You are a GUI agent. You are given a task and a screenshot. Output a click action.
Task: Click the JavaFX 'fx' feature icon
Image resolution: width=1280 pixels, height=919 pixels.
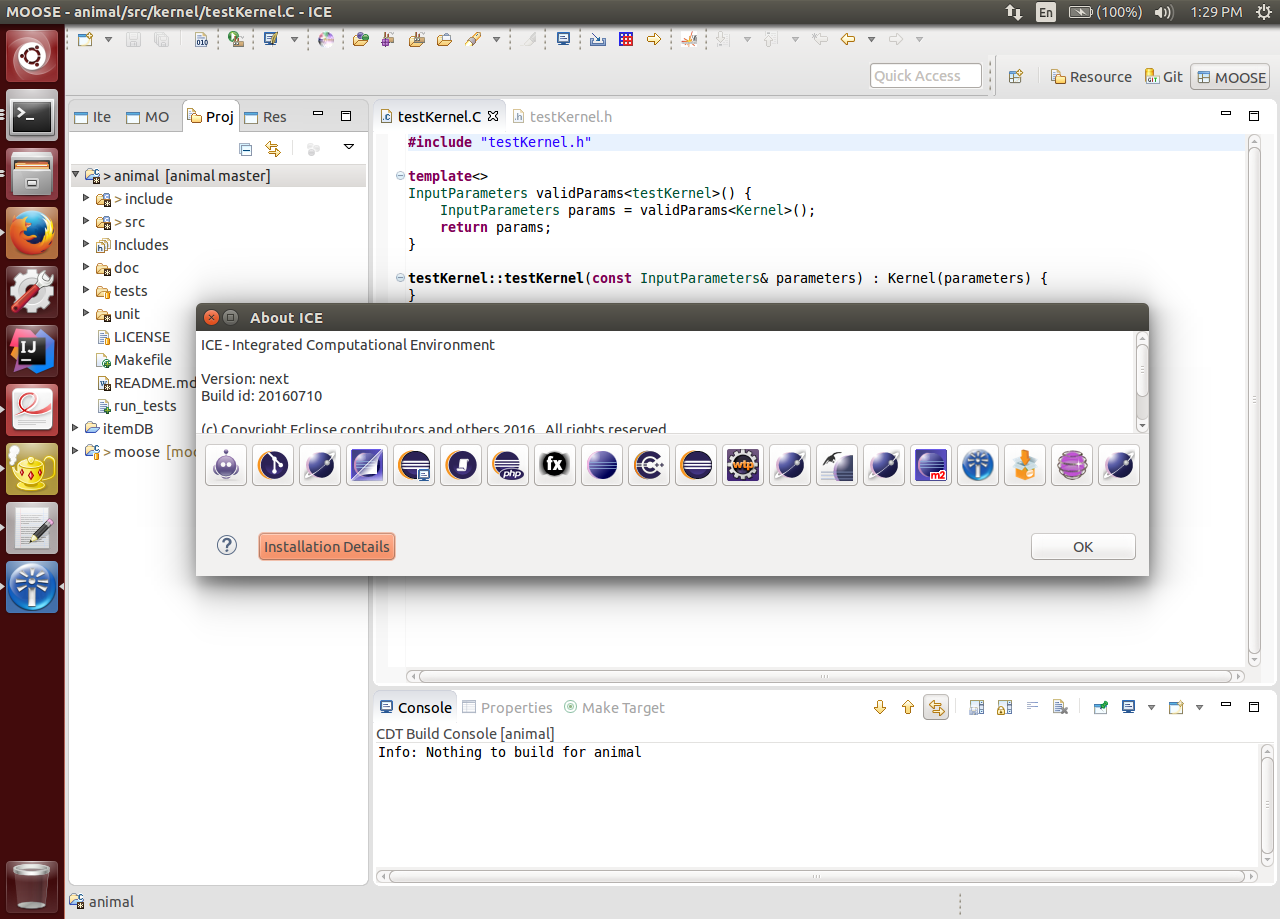555,465
